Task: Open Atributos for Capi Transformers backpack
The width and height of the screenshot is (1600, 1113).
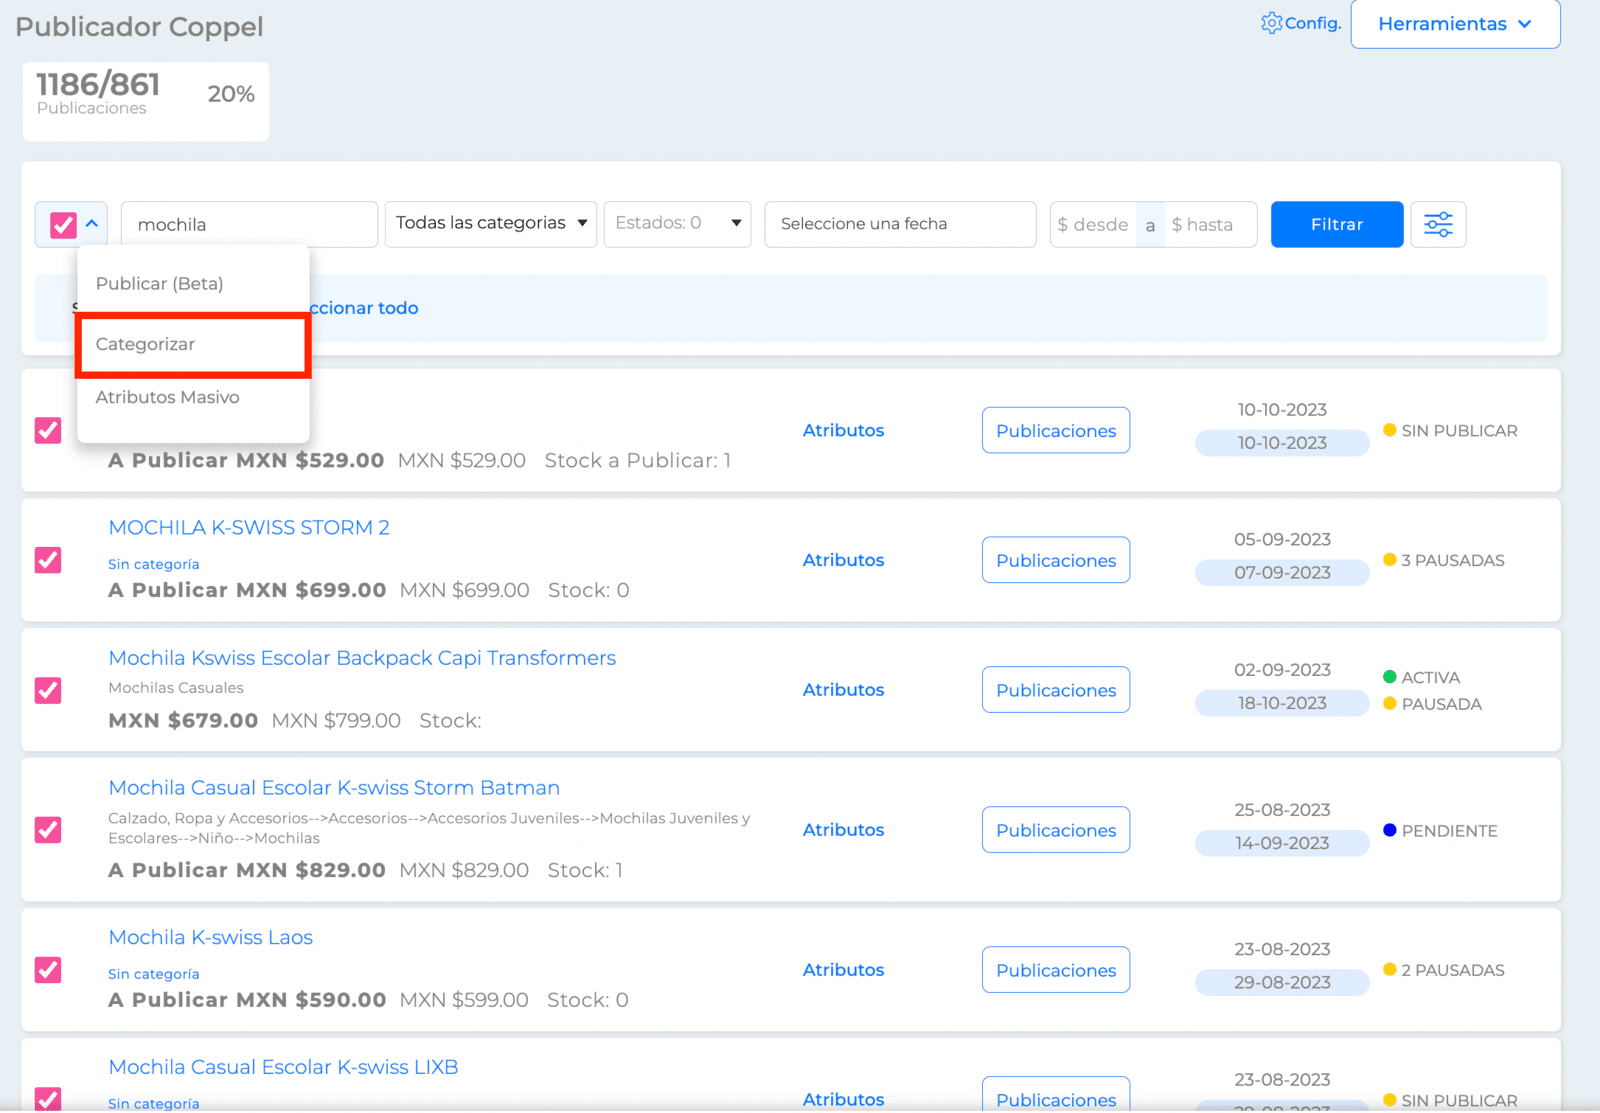Action: 843,690
